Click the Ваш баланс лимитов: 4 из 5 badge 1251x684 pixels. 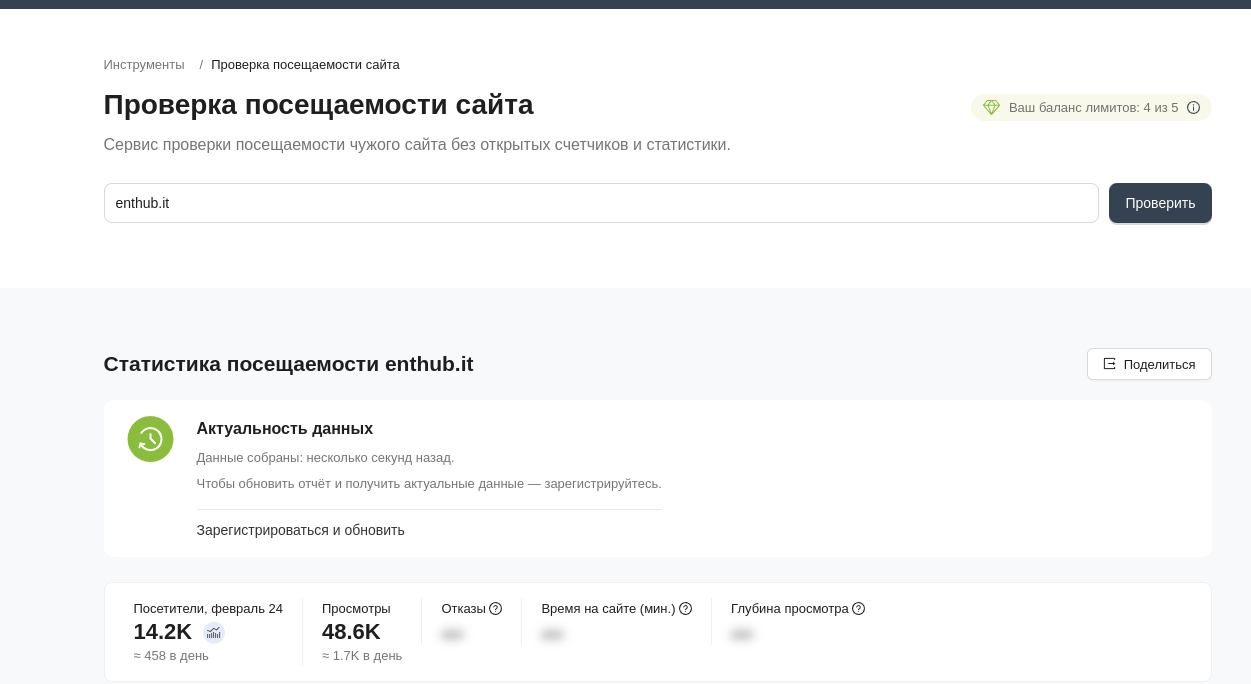(1091, 107)
